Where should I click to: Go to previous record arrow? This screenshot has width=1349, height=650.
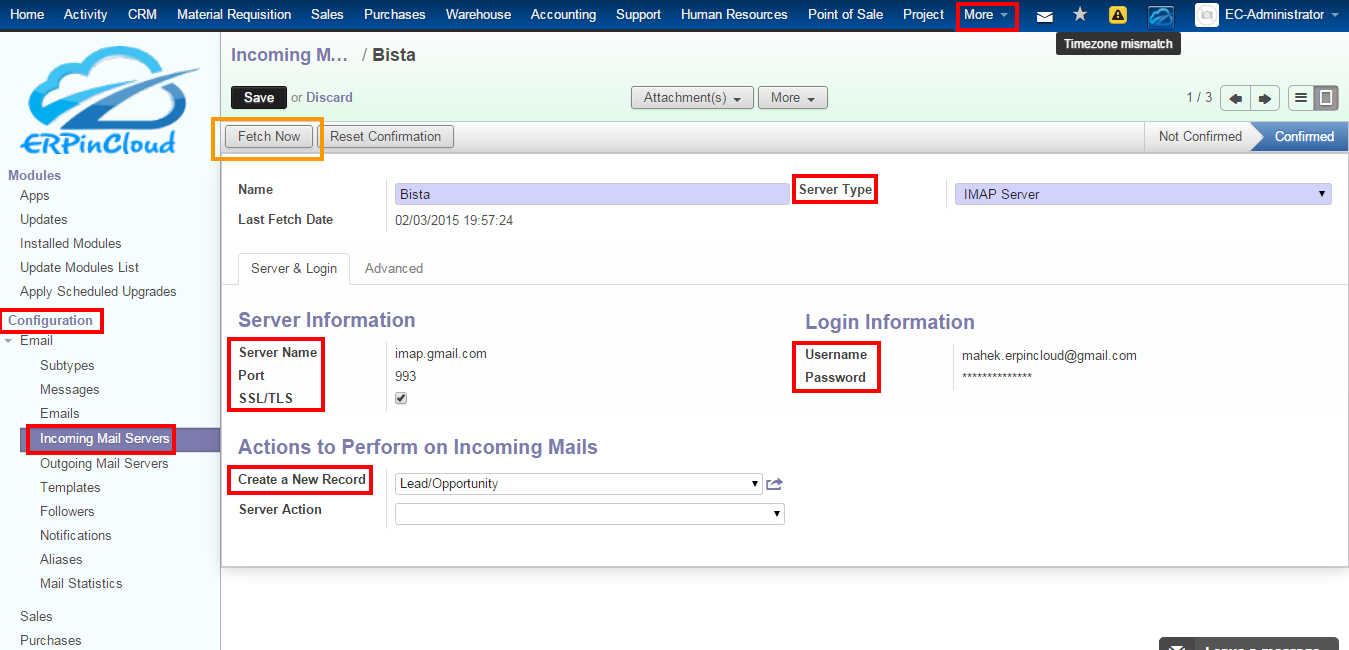coord(1237,98)
